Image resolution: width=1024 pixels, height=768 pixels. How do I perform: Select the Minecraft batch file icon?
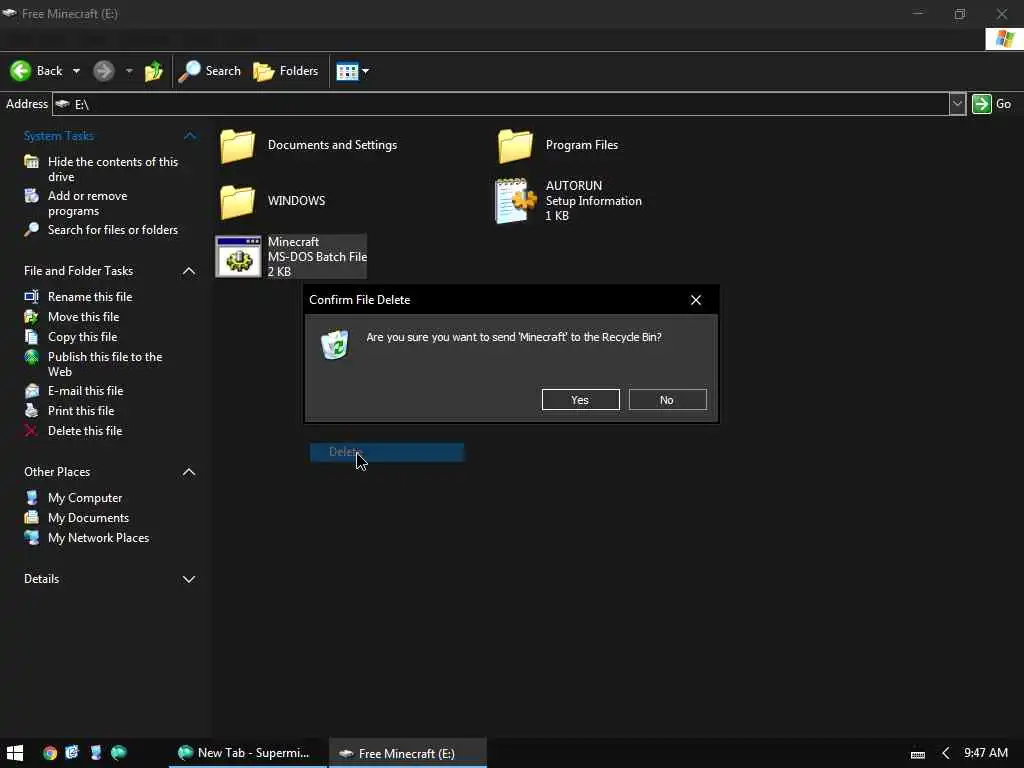point(238,257)
